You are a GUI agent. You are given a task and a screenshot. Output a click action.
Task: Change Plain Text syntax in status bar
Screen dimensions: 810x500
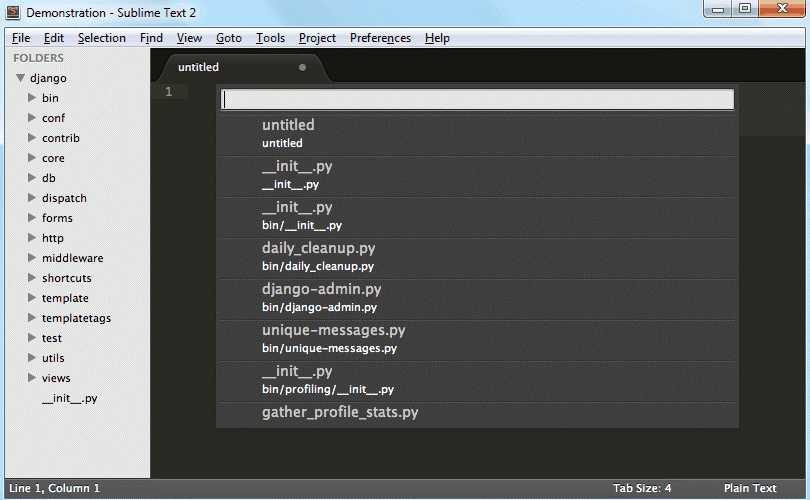(x=750, y=488)
